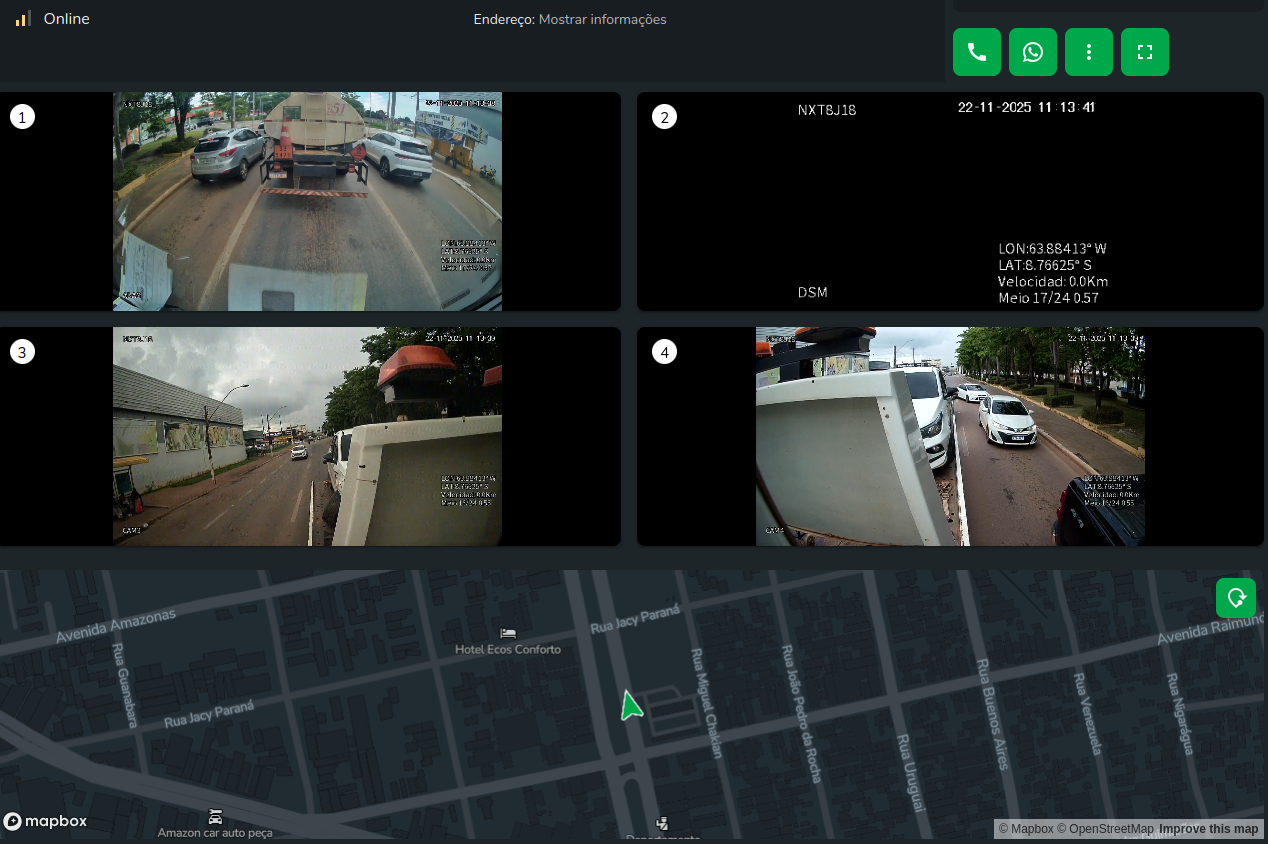
Task: Select camera 1 front road feed
Action: [307, 202]
